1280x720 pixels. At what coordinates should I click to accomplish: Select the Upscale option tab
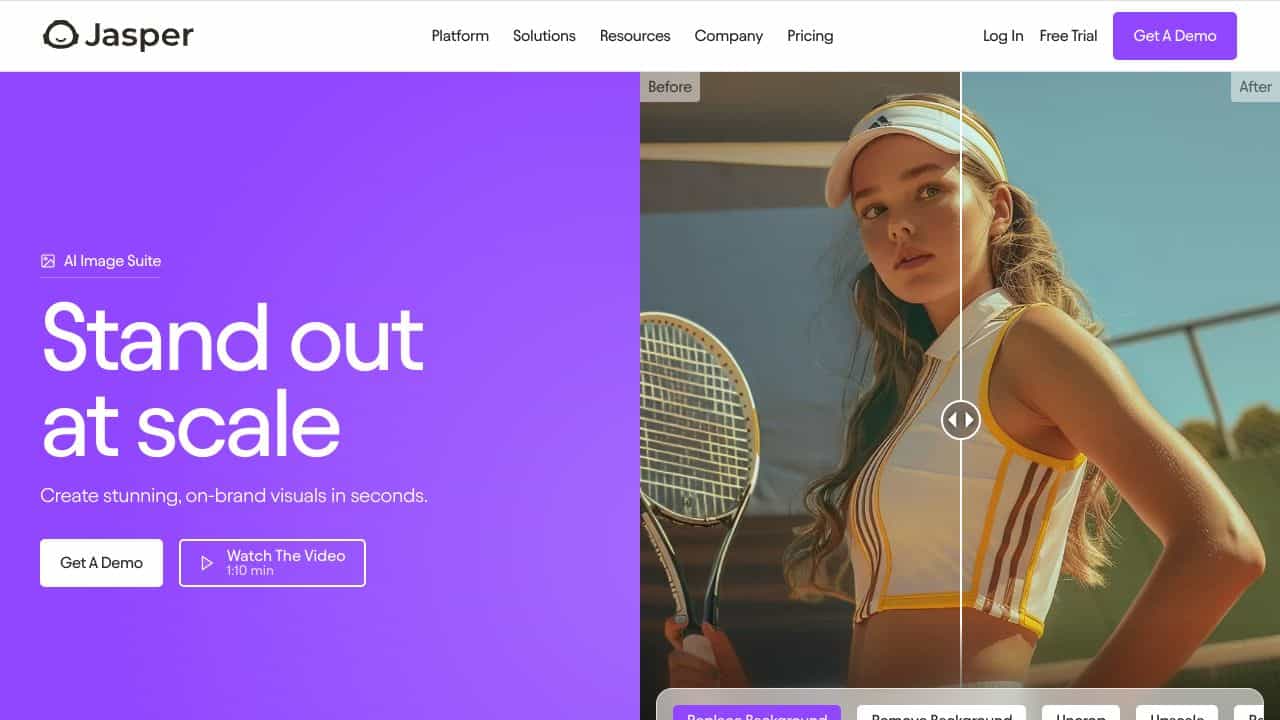[x=1177, y=713]
